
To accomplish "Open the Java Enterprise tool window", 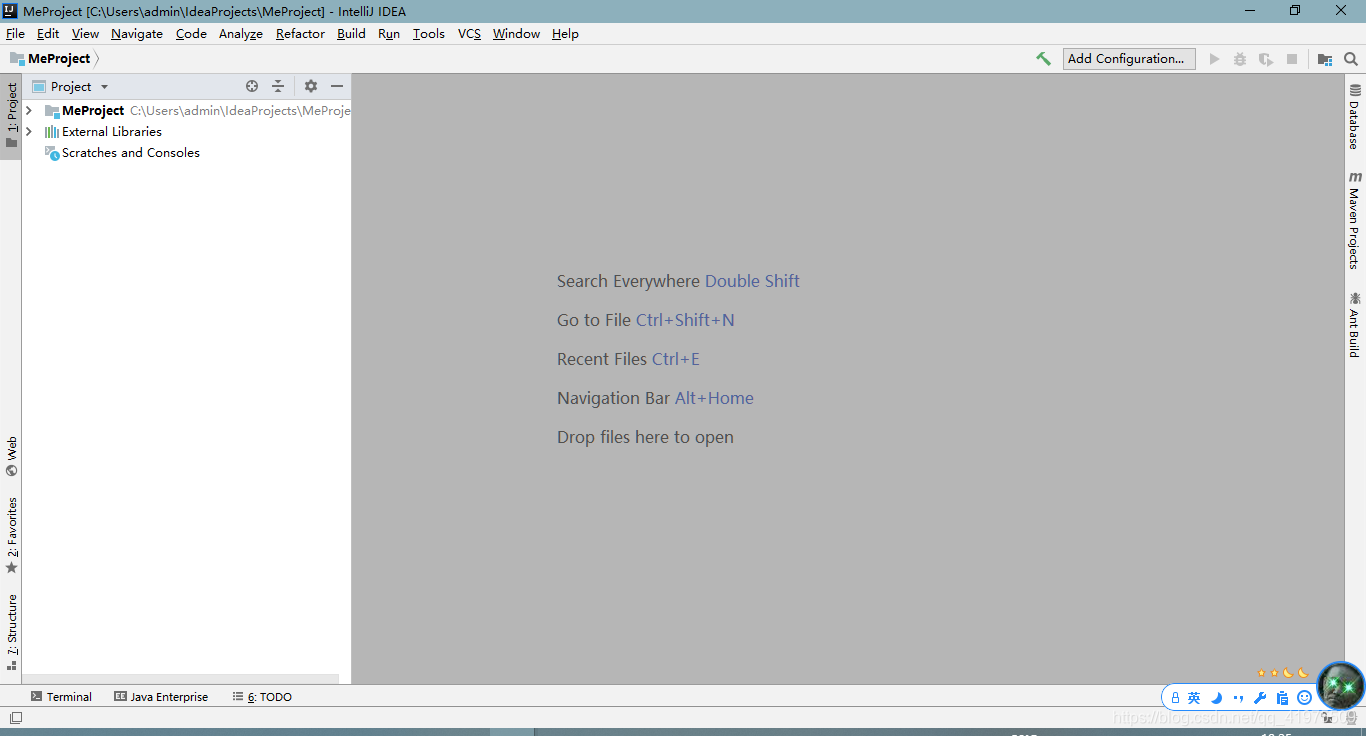I will point(161,697).
